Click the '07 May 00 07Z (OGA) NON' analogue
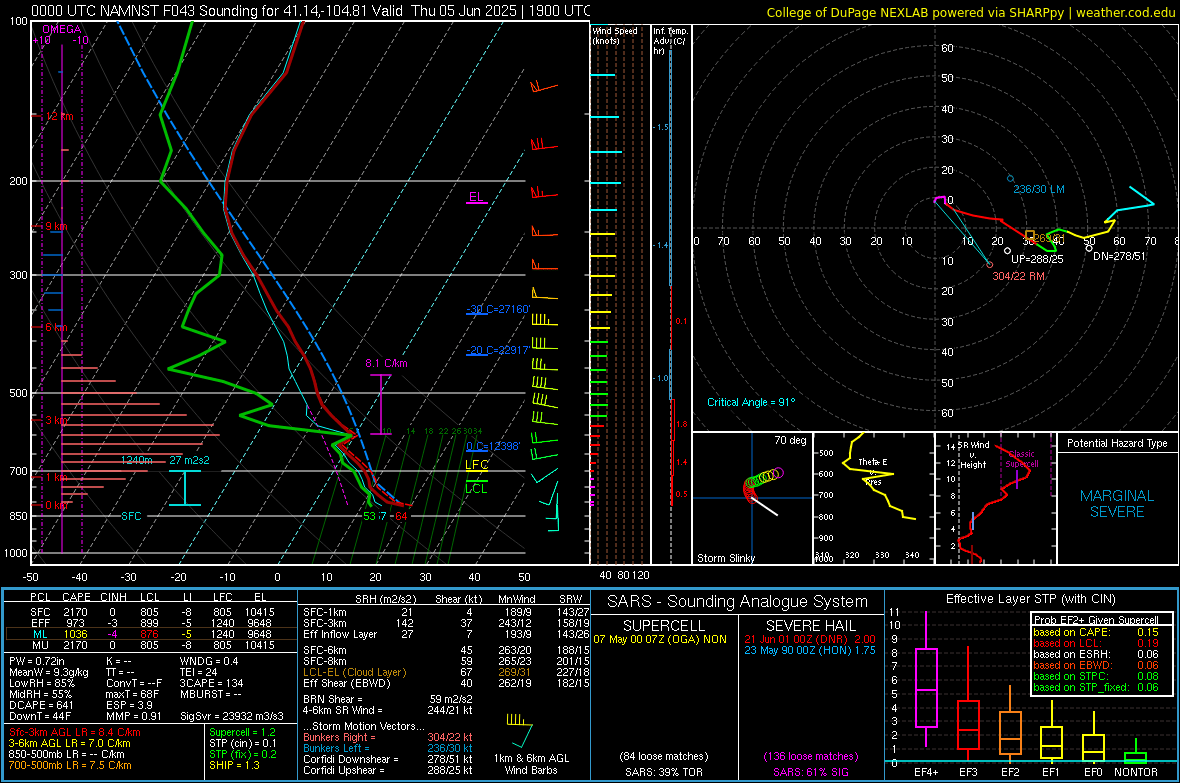1180x783 pixels. 660,639
